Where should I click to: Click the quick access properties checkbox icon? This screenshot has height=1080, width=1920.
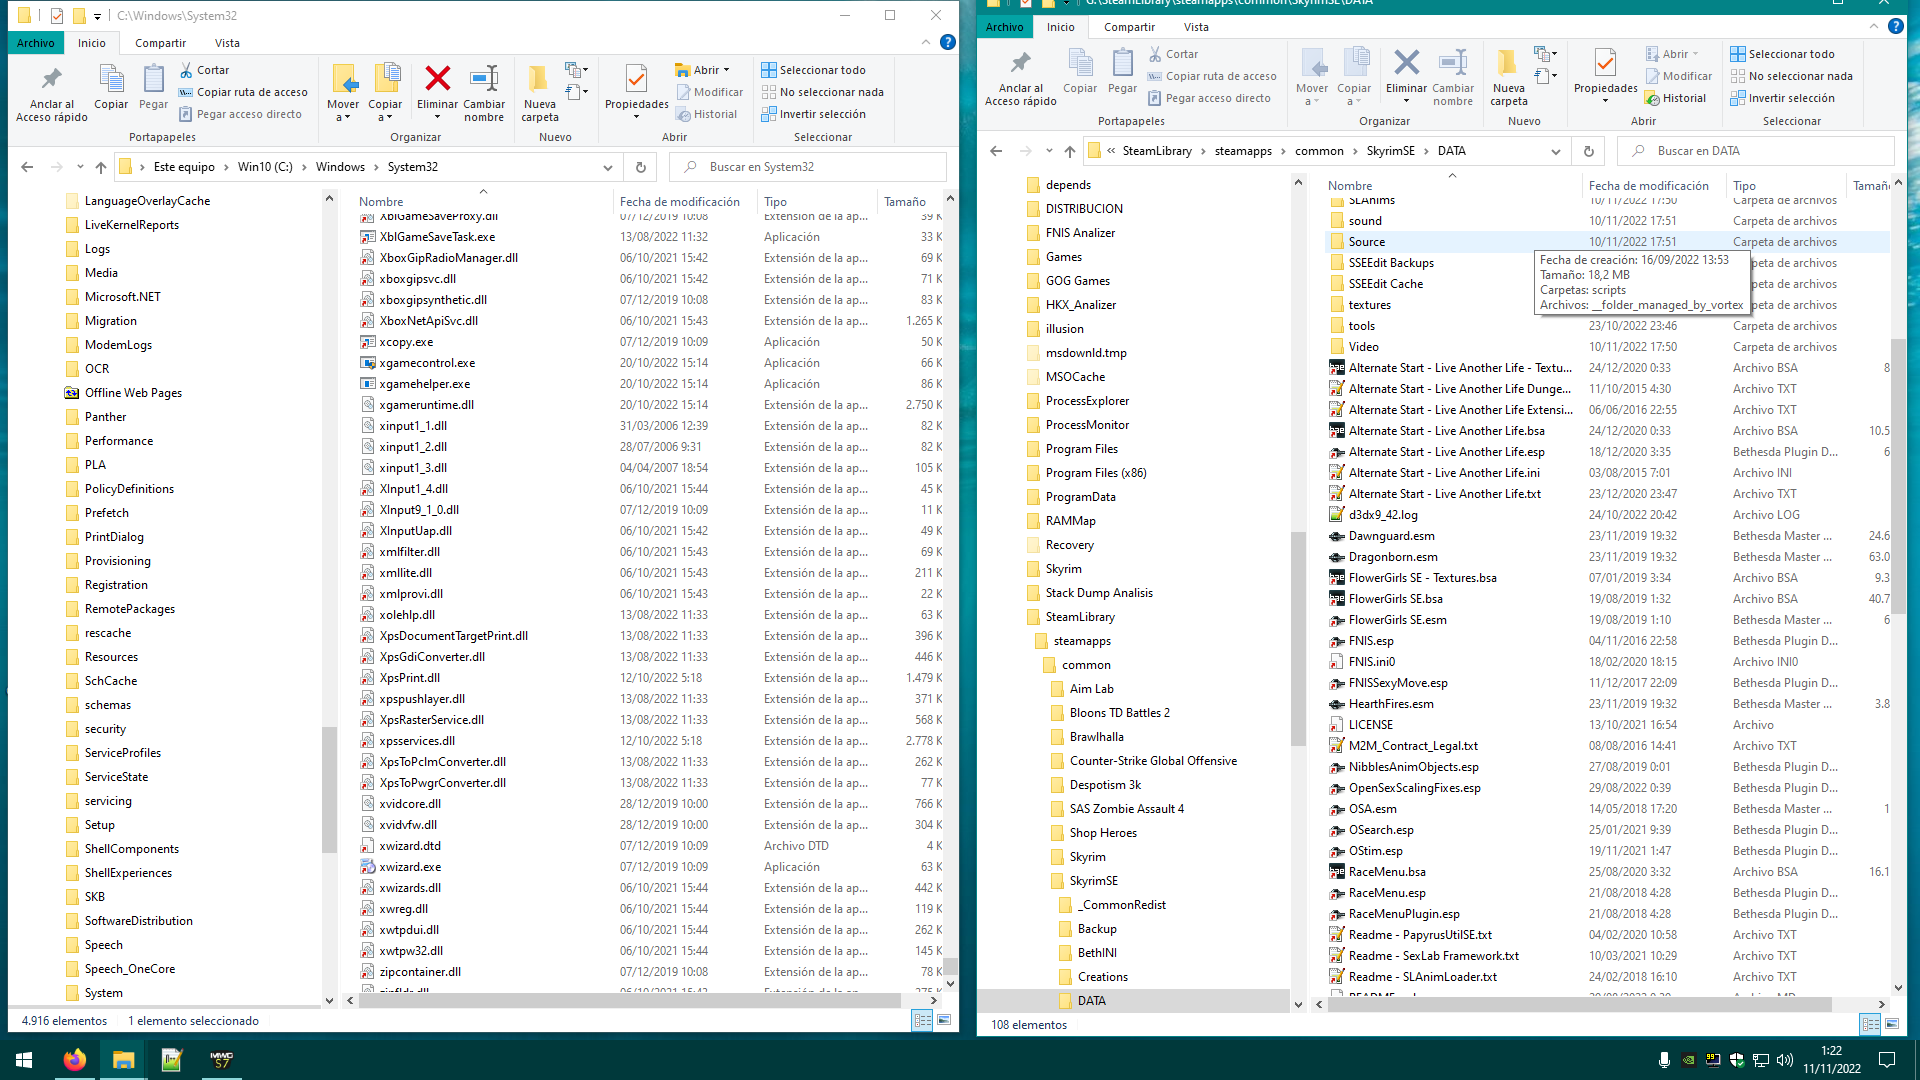pos(57,16)
